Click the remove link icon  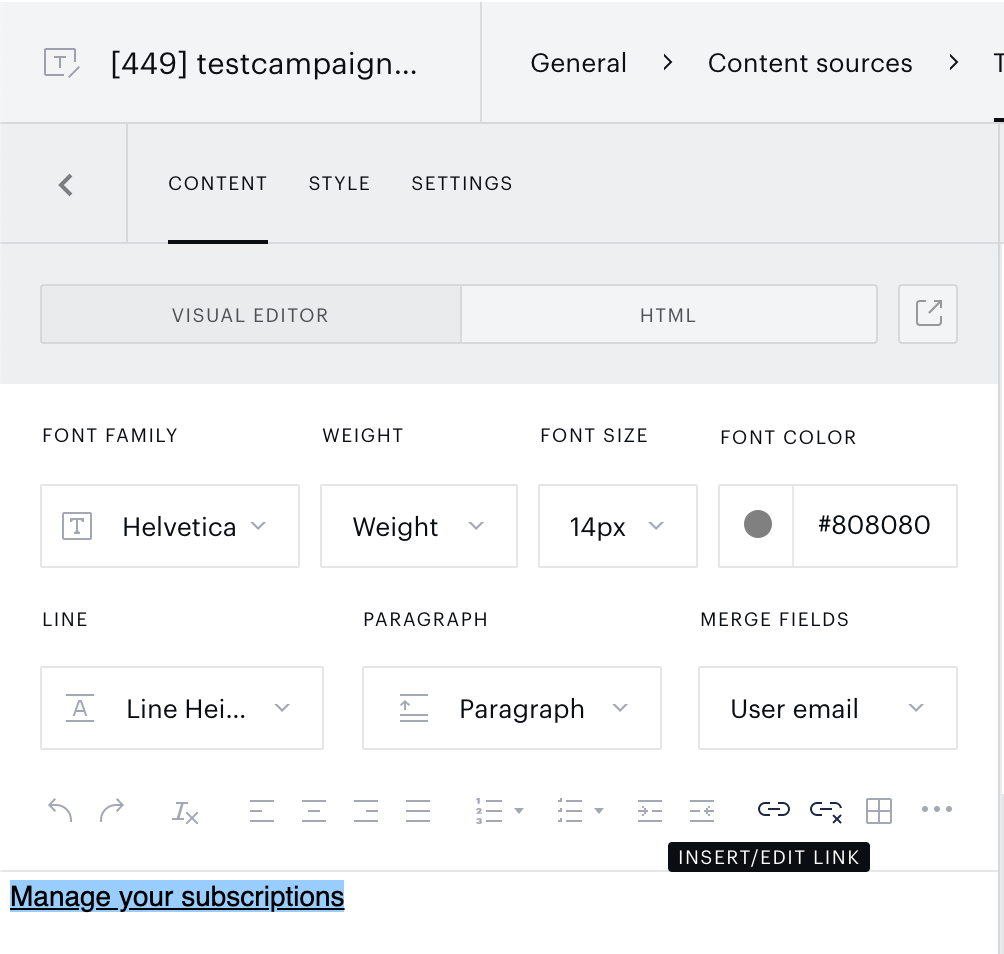coord(826,811)
